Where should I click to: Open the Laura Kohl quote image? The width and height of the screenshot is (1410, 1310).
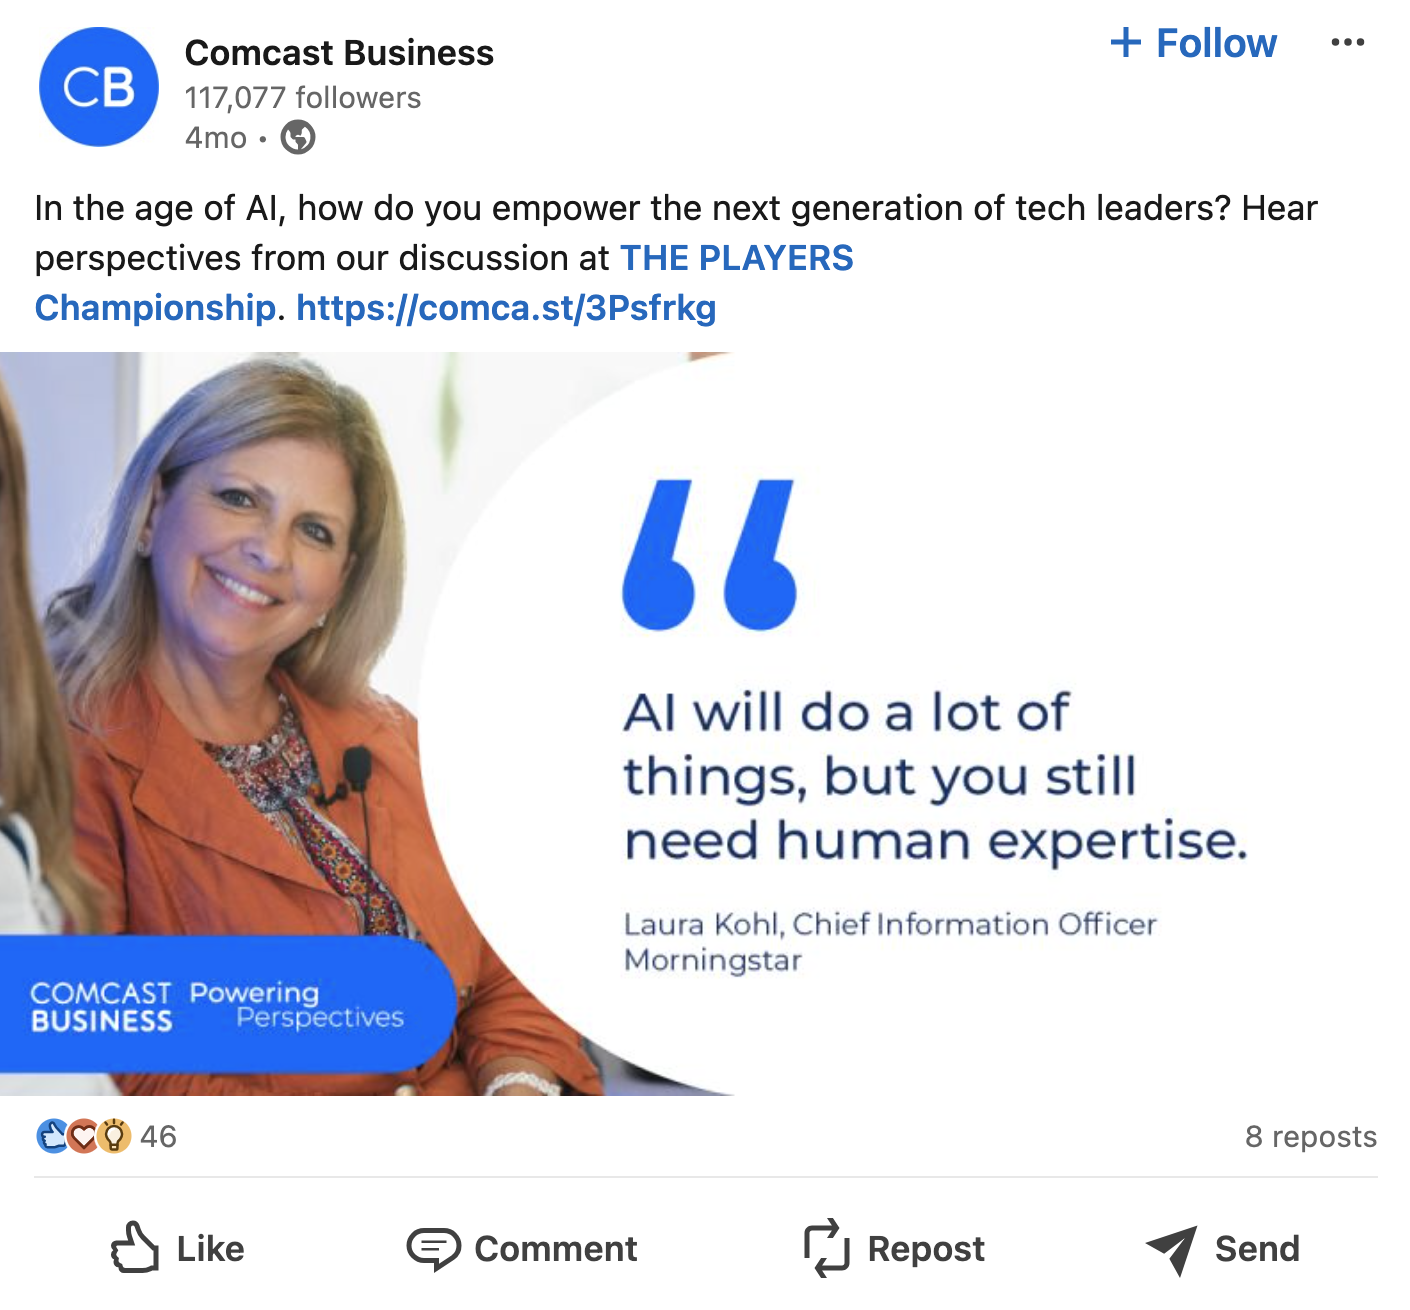pyautogui.click(x=705, y=724)
